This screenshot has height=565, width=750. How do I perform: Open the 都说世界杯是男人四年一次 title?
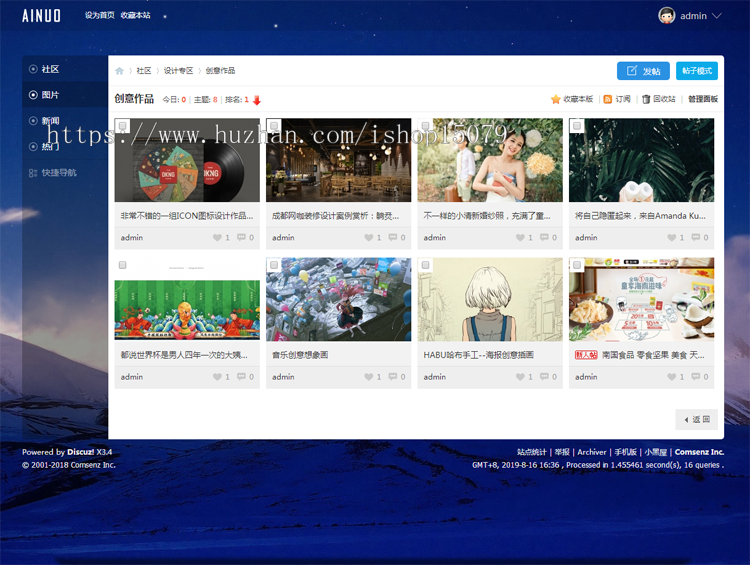184,355
